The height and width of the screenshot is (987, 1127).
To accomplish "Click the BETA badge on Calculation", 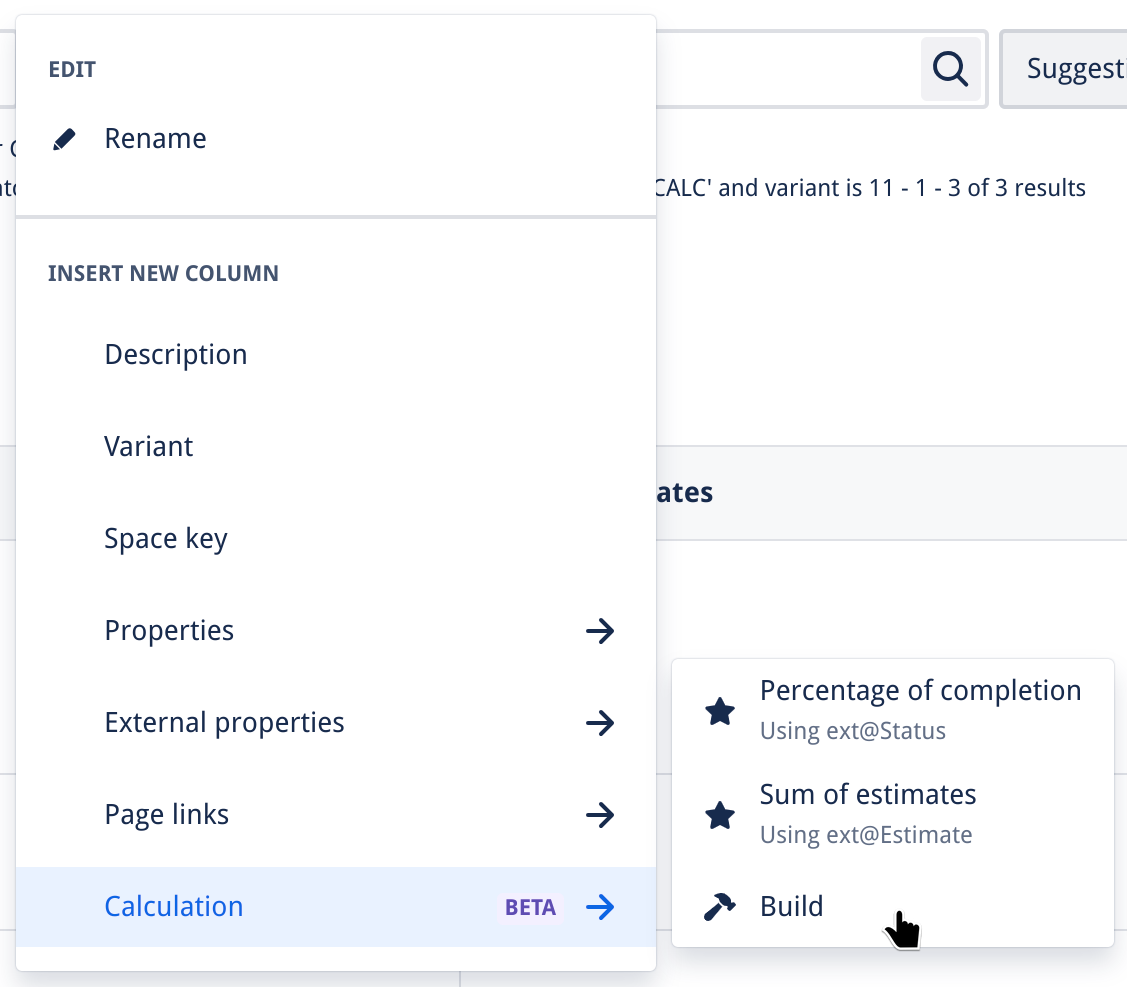I will point(530,907).
